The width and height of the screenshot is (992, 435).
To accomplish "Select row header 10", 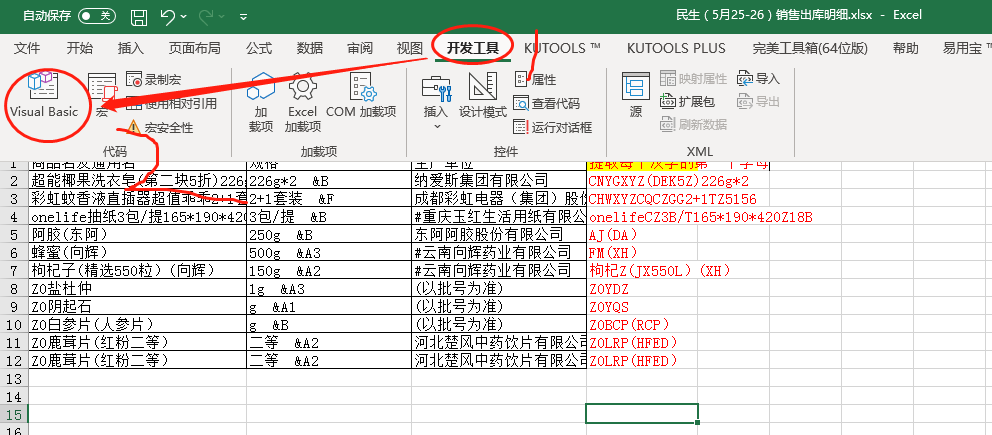I will coord(13,324).
